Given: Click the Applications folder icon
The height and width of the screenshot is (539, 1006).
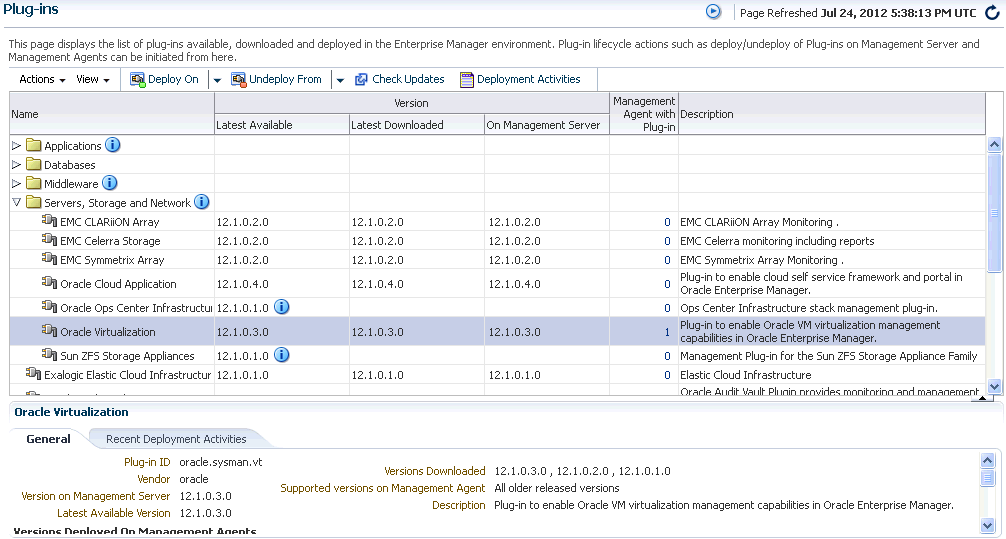Looking at the screenshot, I should coord(33,146).
